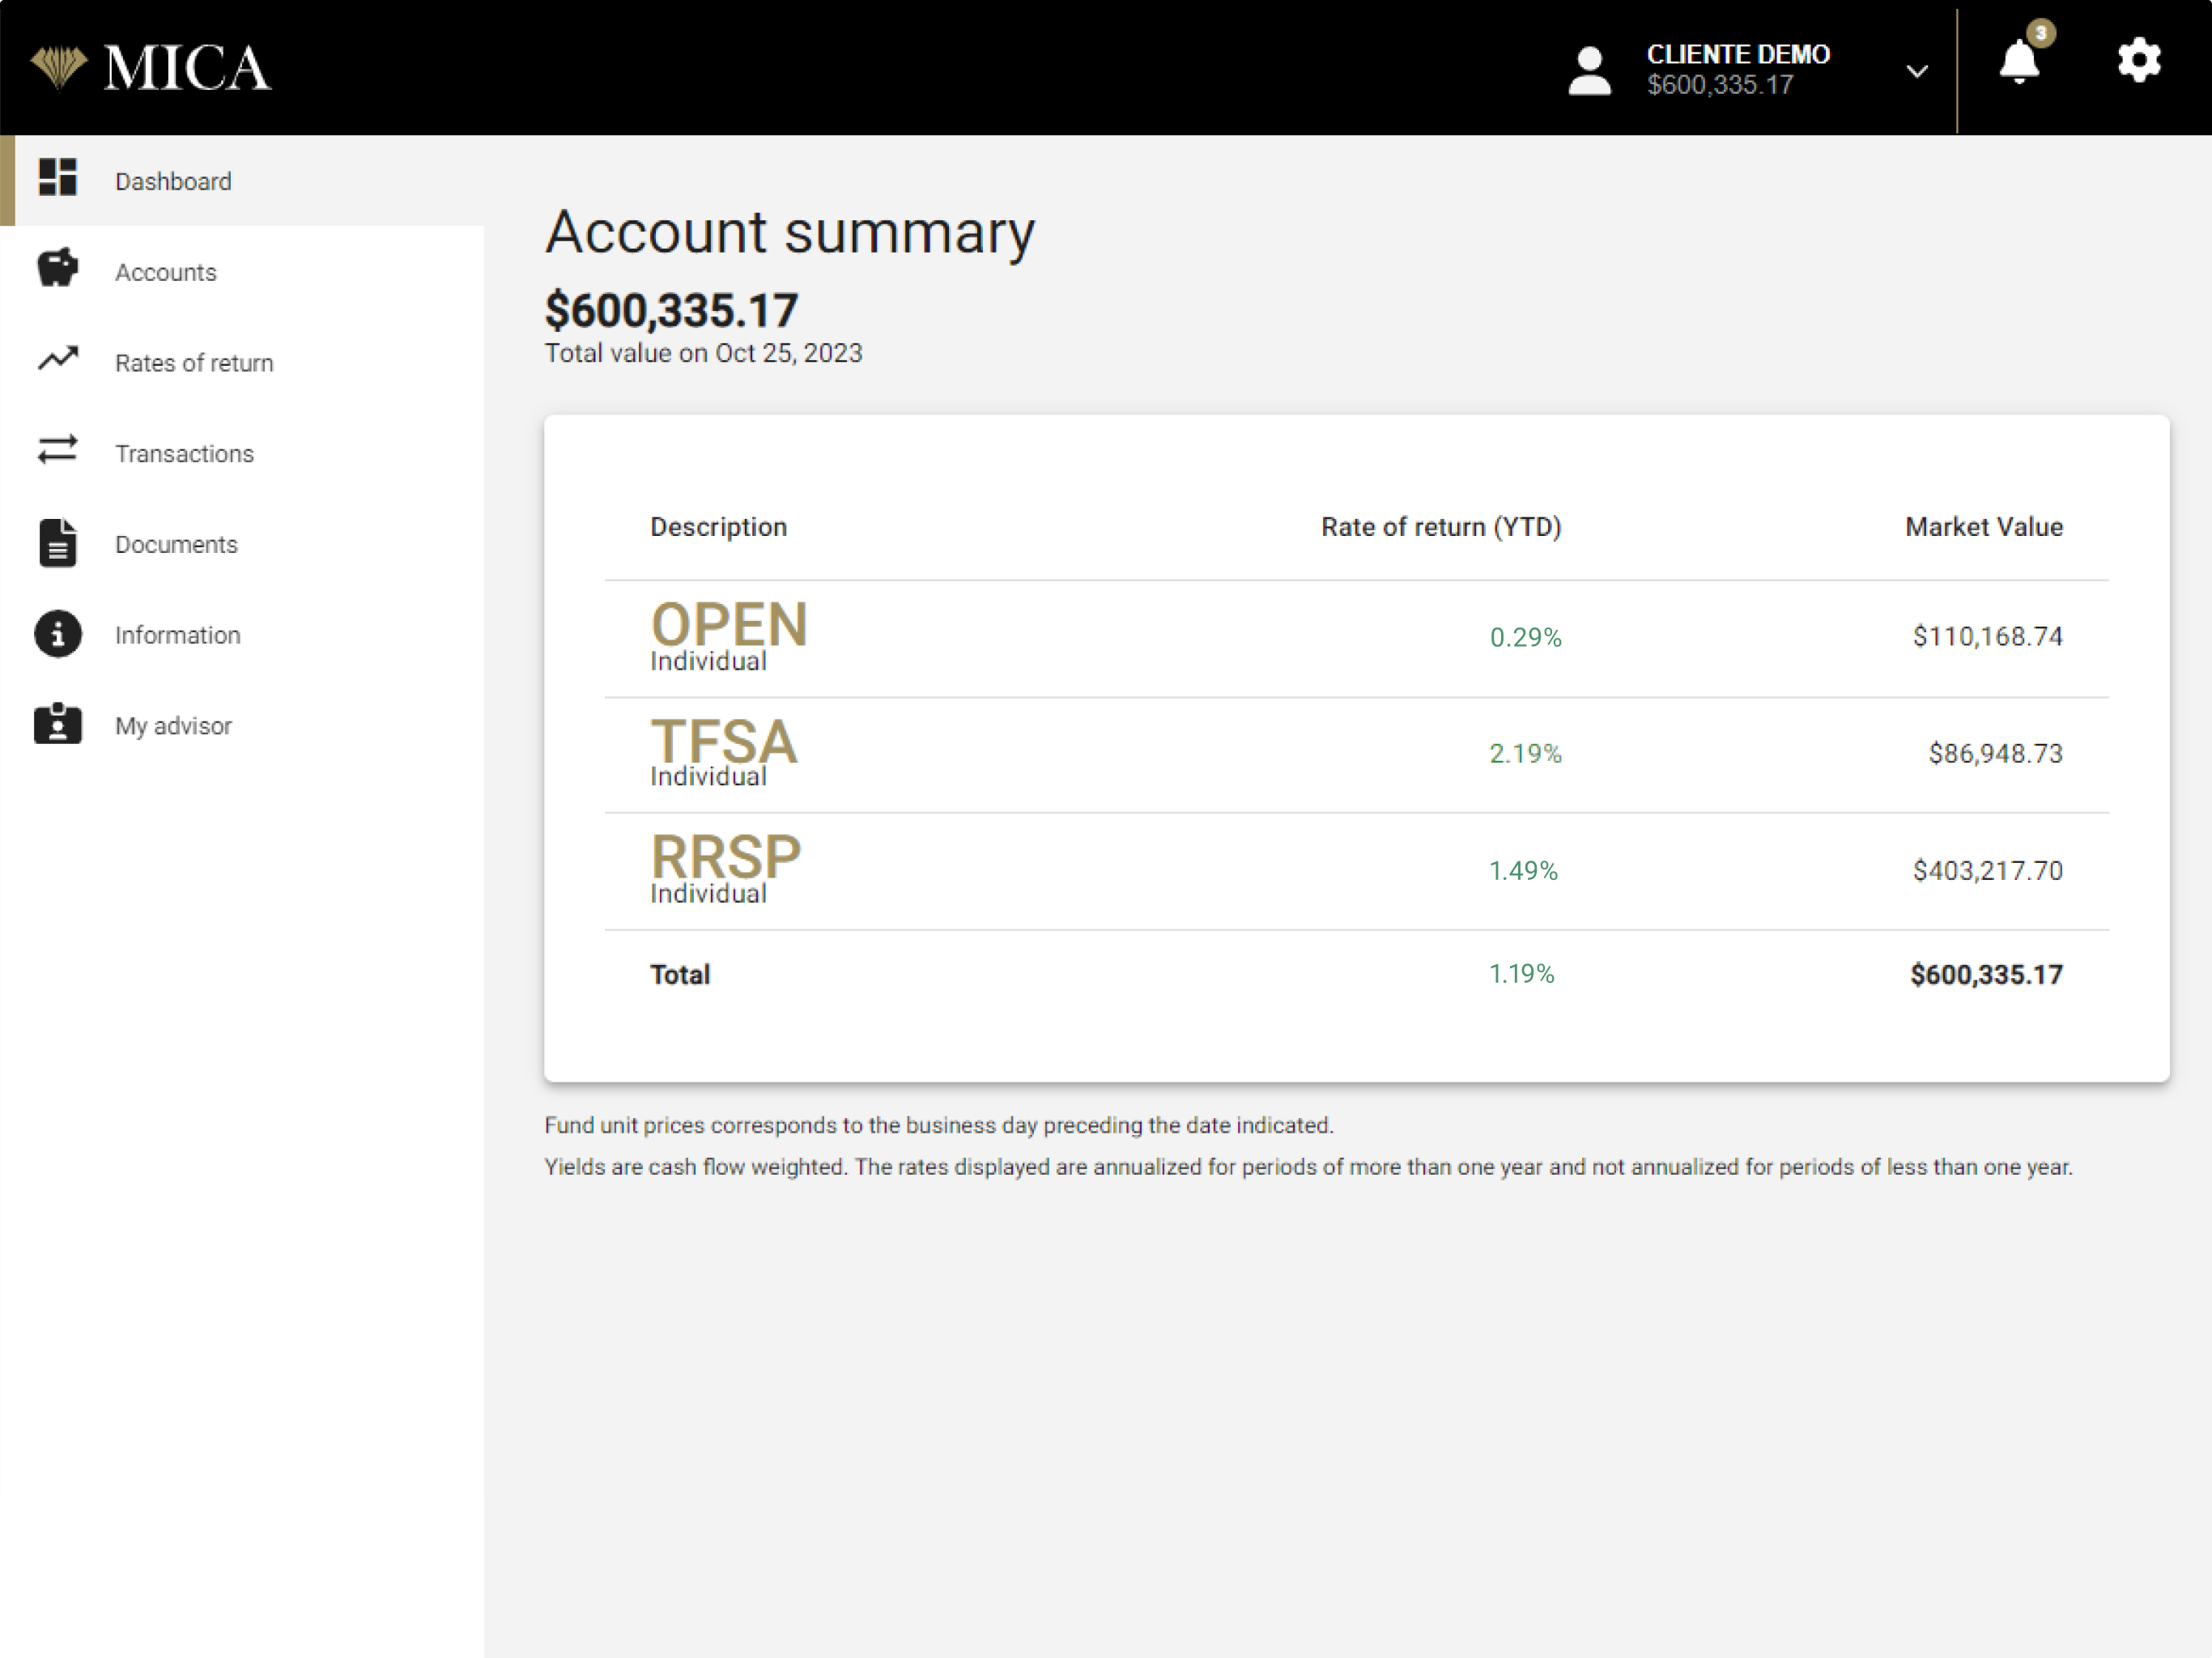Click the Accounts piggy bank icon
Viewport: 2212px width, 1658px height.
click(x=58, y=267)
